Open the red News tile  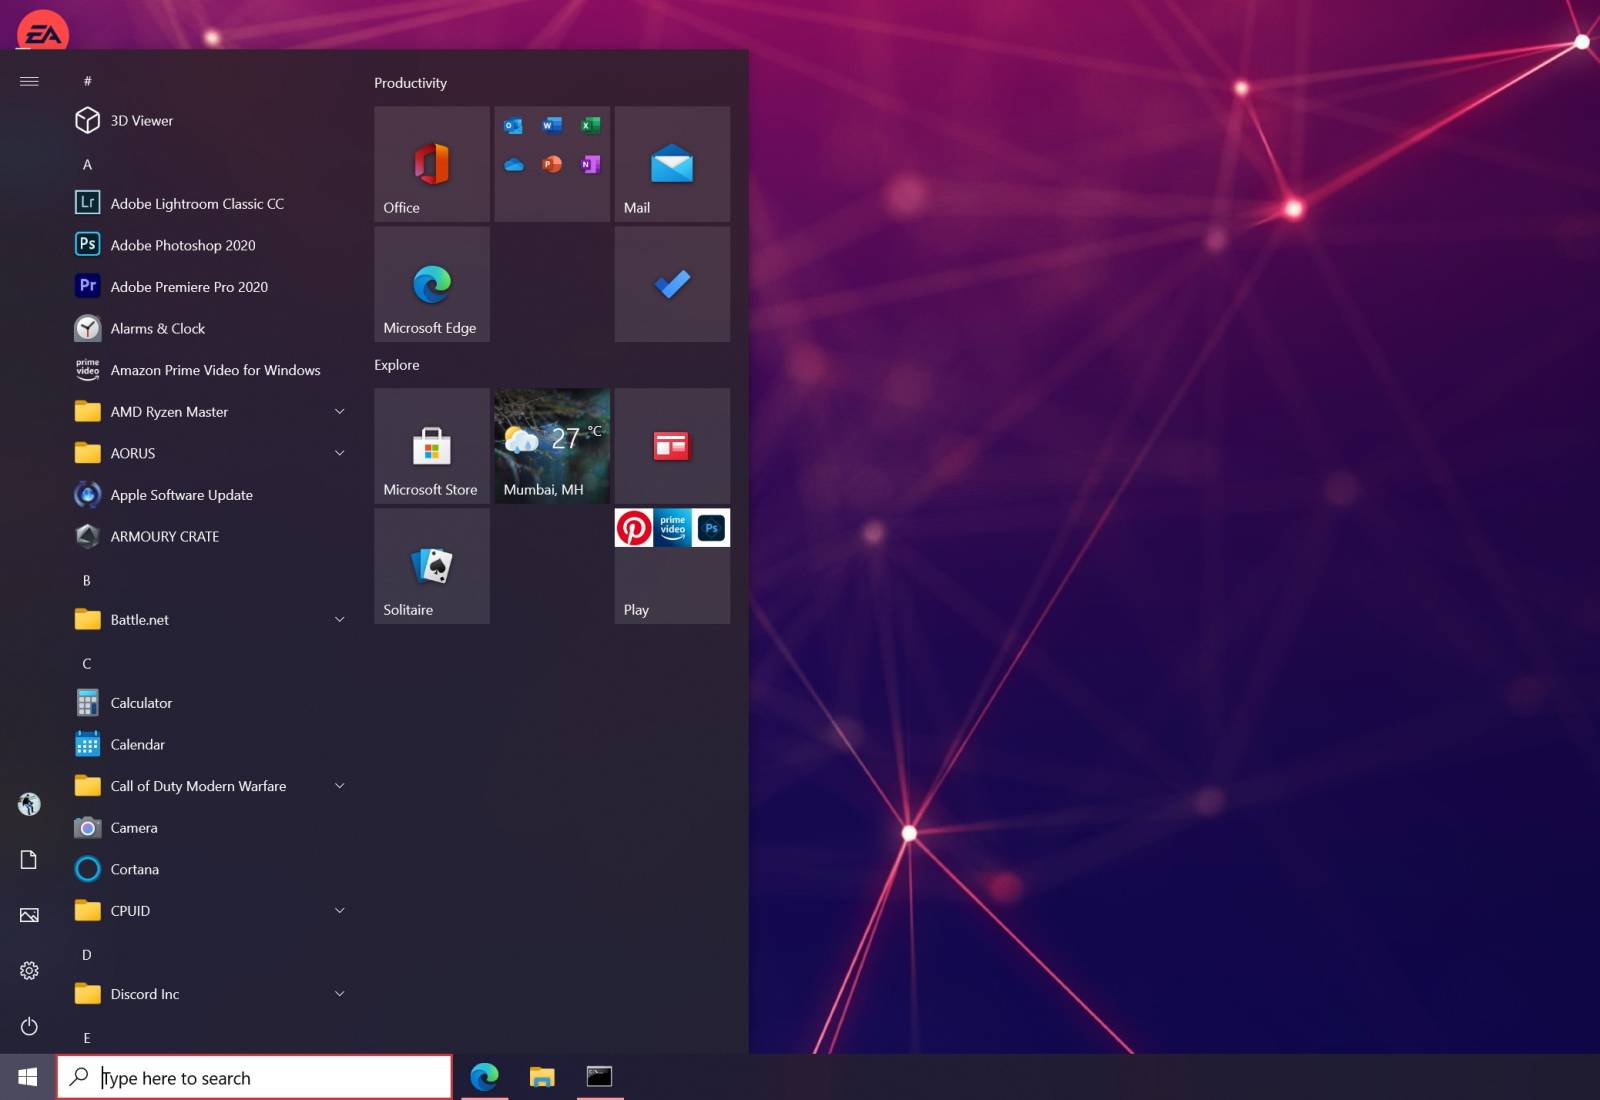coord(672,446)
